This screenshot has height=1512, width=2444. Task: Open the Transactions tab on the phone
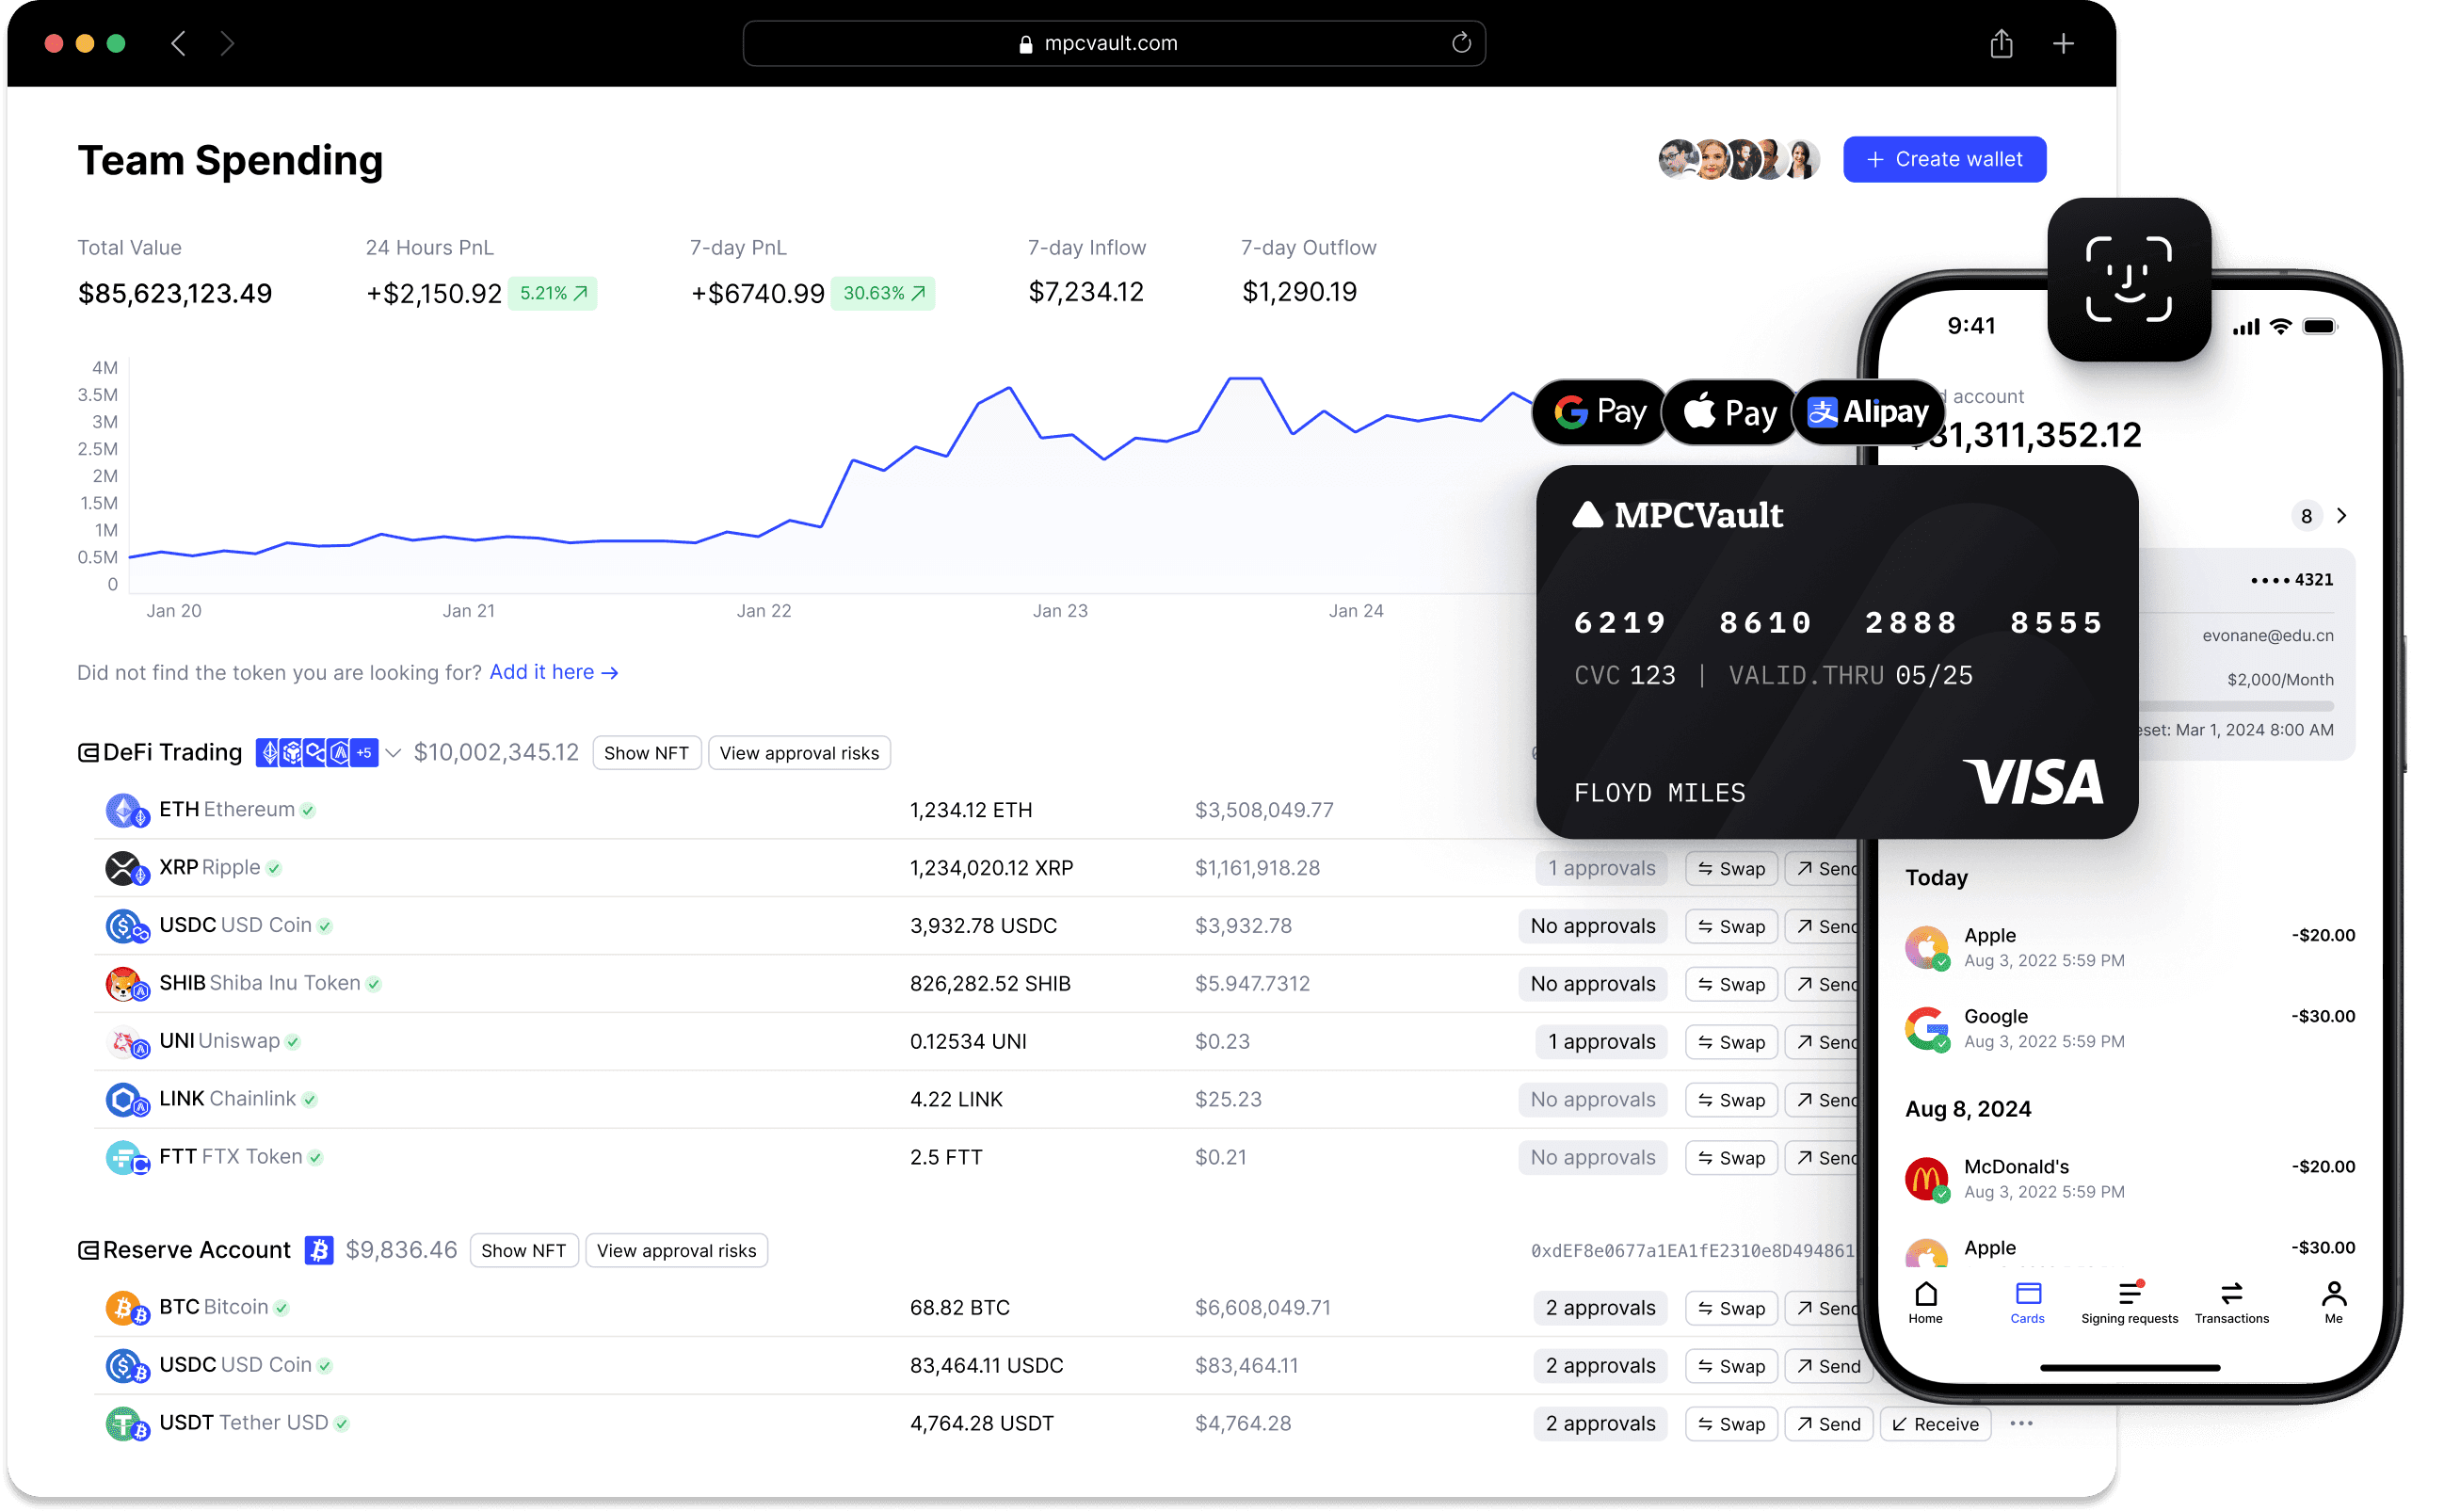[2231, 1302]
